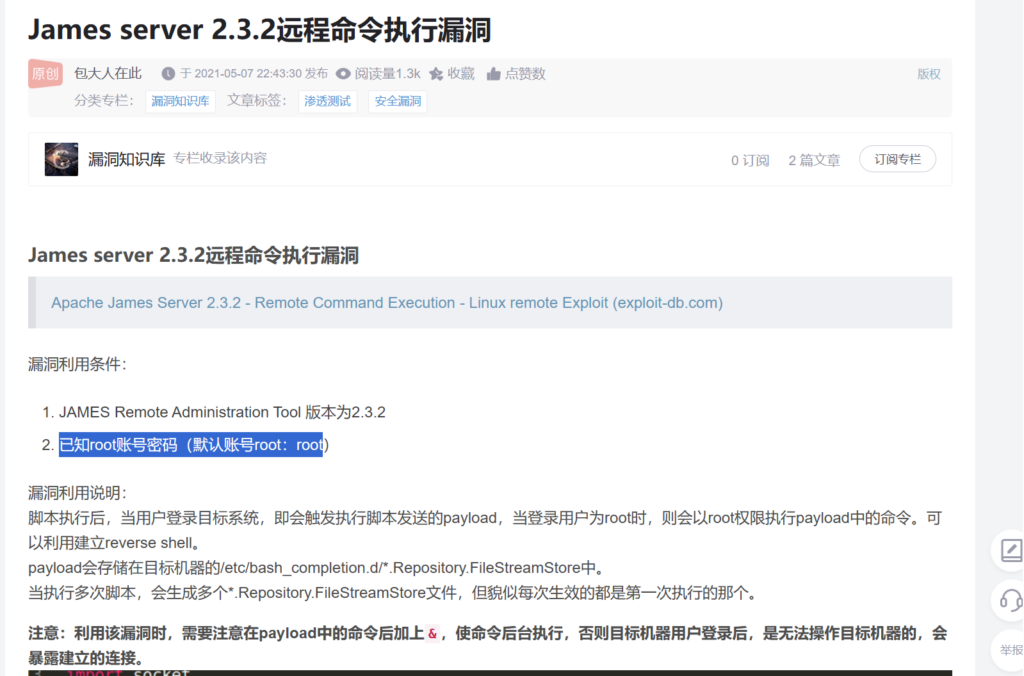This screenshot has height=676, width=1024.
Task: Click the 举报 report button on sidebar
Action: [1011, 650]
